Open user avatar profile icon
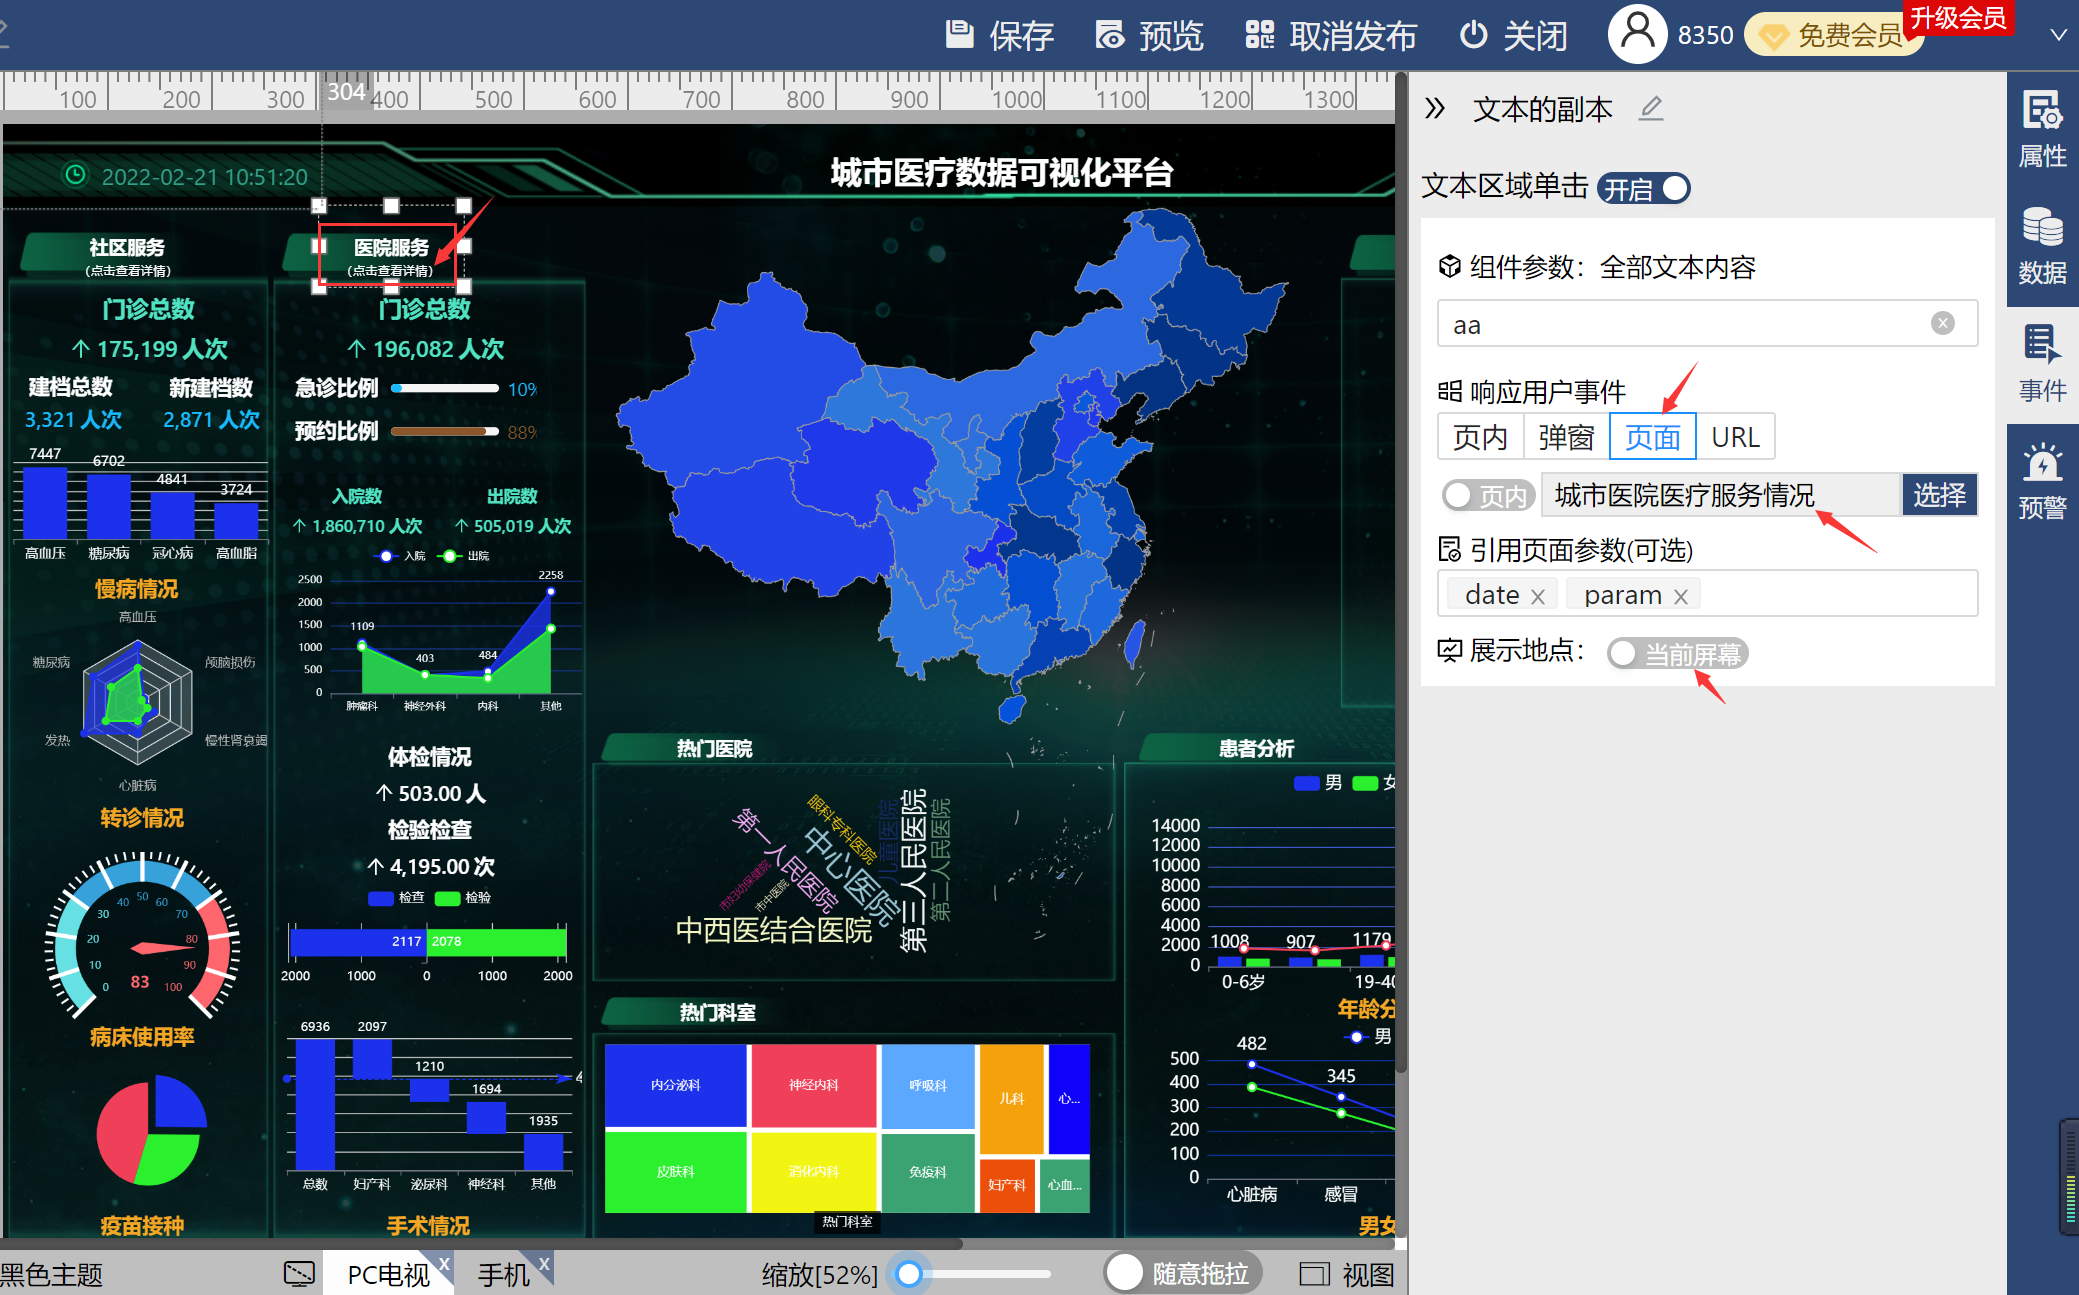2079x1295 pixels. [x=1637, y=34]
